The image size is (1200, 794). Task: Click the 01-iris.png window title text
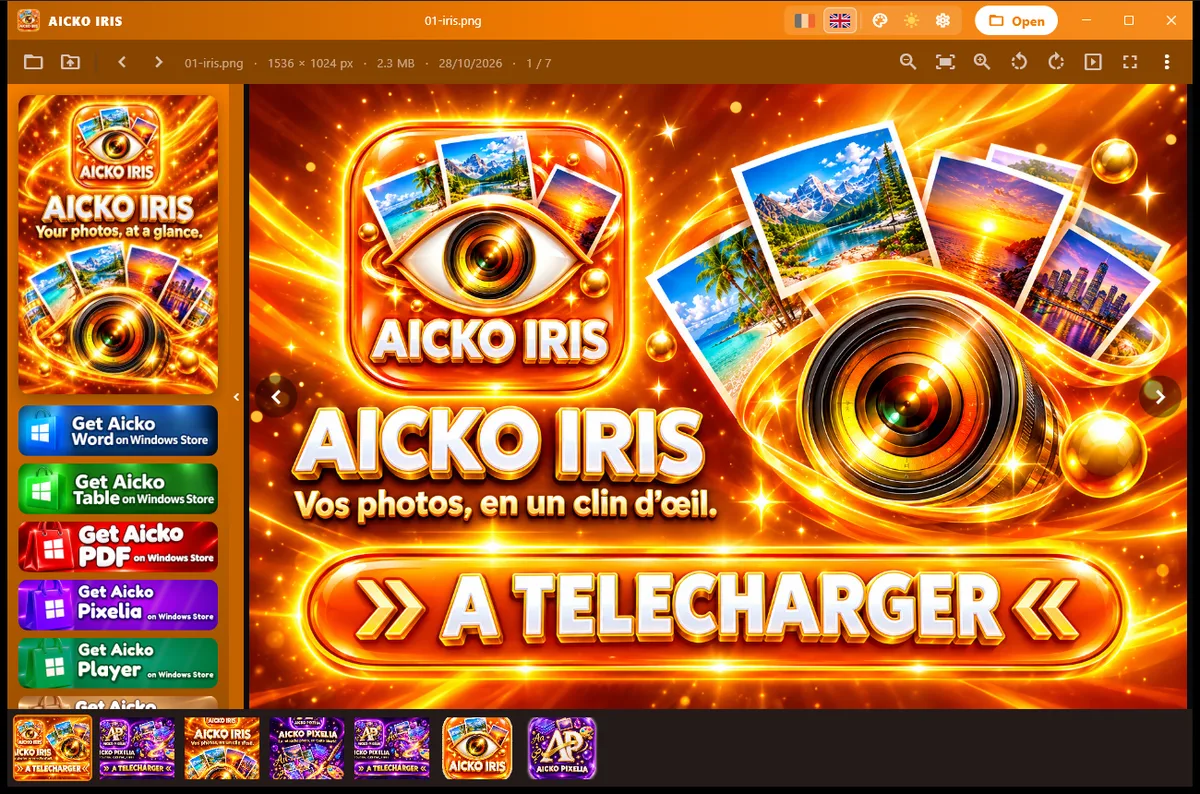tap(453, 20)
